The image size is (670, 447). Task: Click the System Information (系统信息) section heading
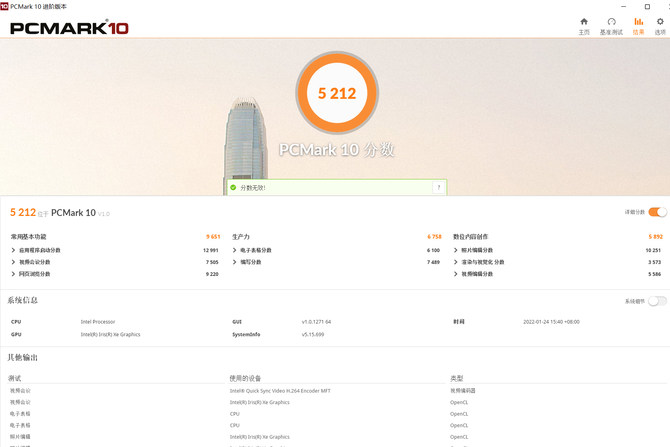23,300
